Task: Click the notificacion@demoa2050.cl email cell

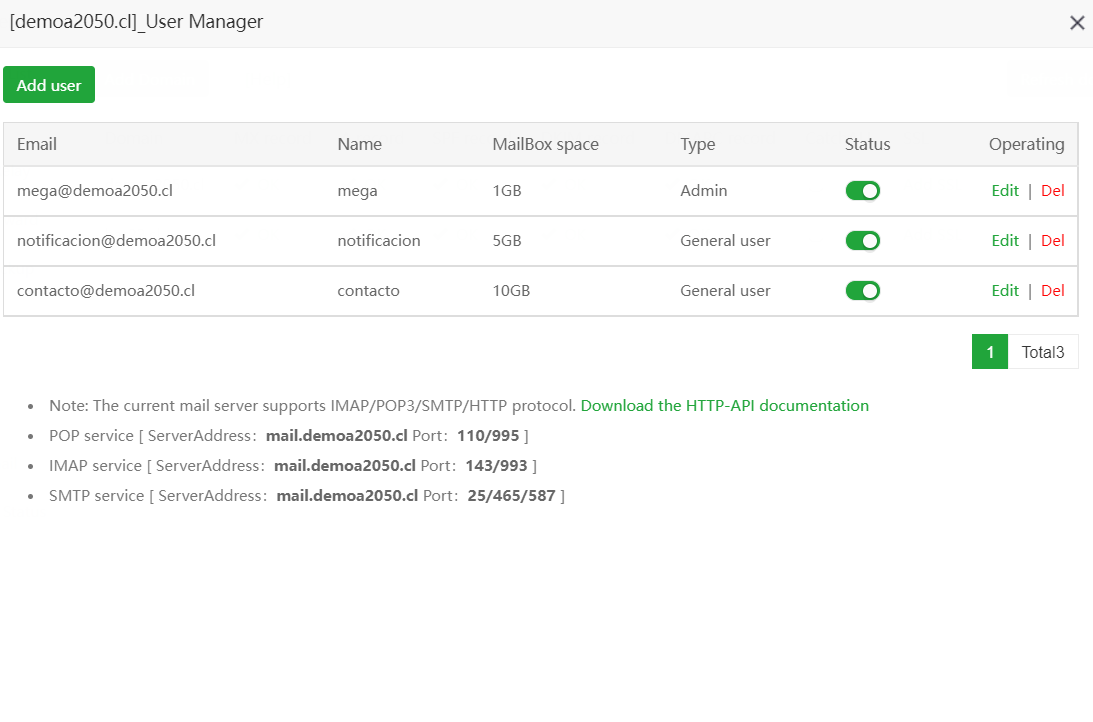Action: pyautogui.click(x=116, y=241)
